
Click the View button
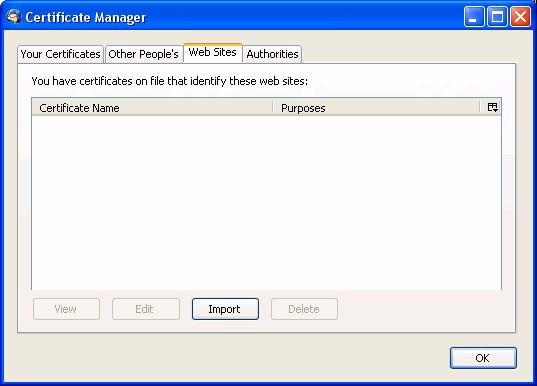coord(66,309)
